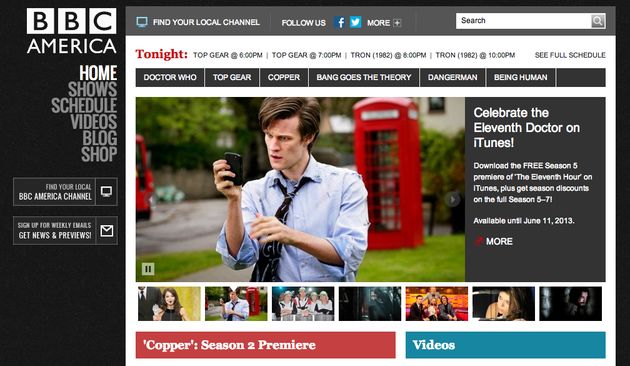The height and width of the screenshot is (366, 630).
Task: Click the search magnifier button
Action: (x=598, y=21)
